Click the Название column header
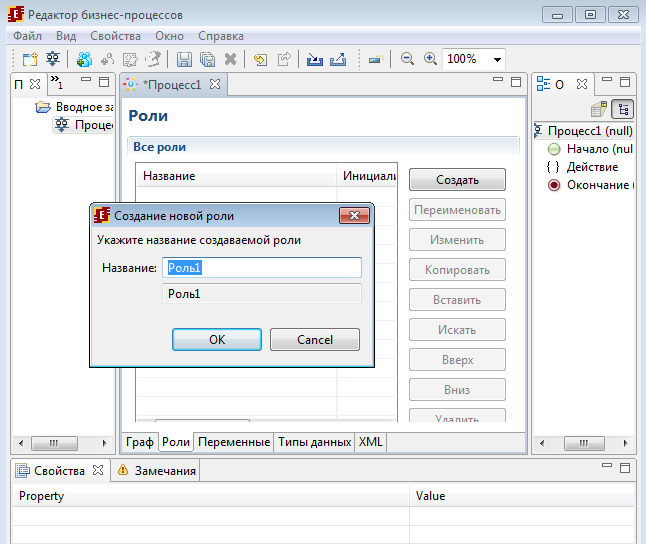The width and height of the screenshot is (646, 544). [x=236, y=176]
